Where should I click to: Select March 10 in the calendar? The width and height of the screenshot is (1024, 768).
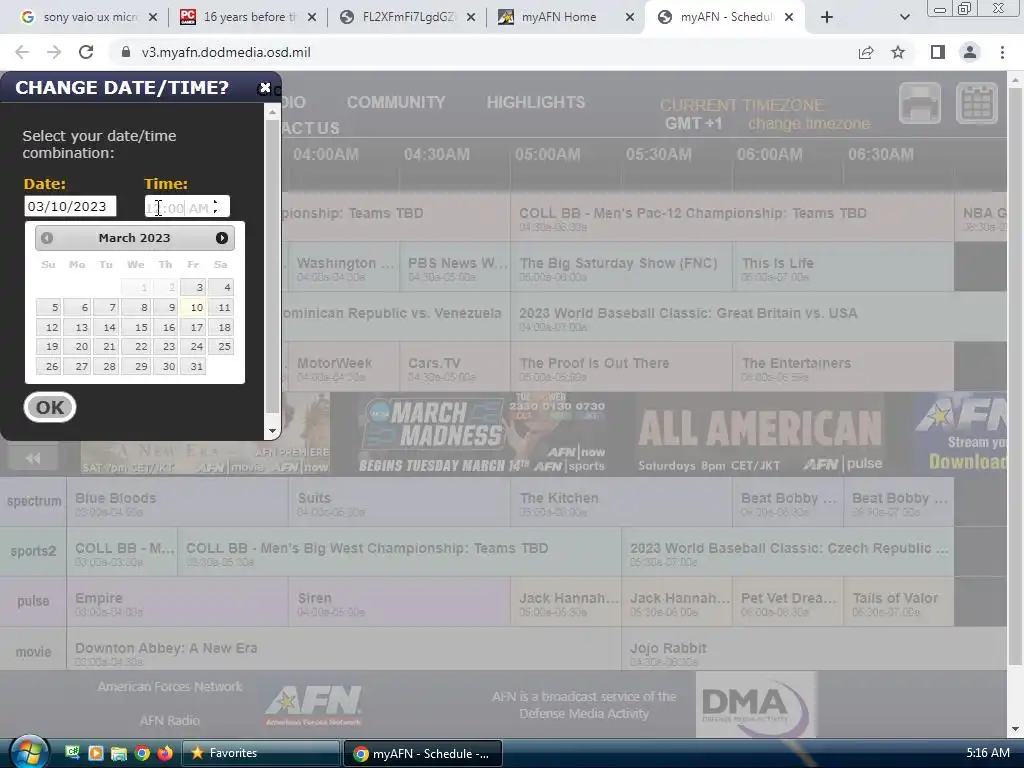pos(193,308)
